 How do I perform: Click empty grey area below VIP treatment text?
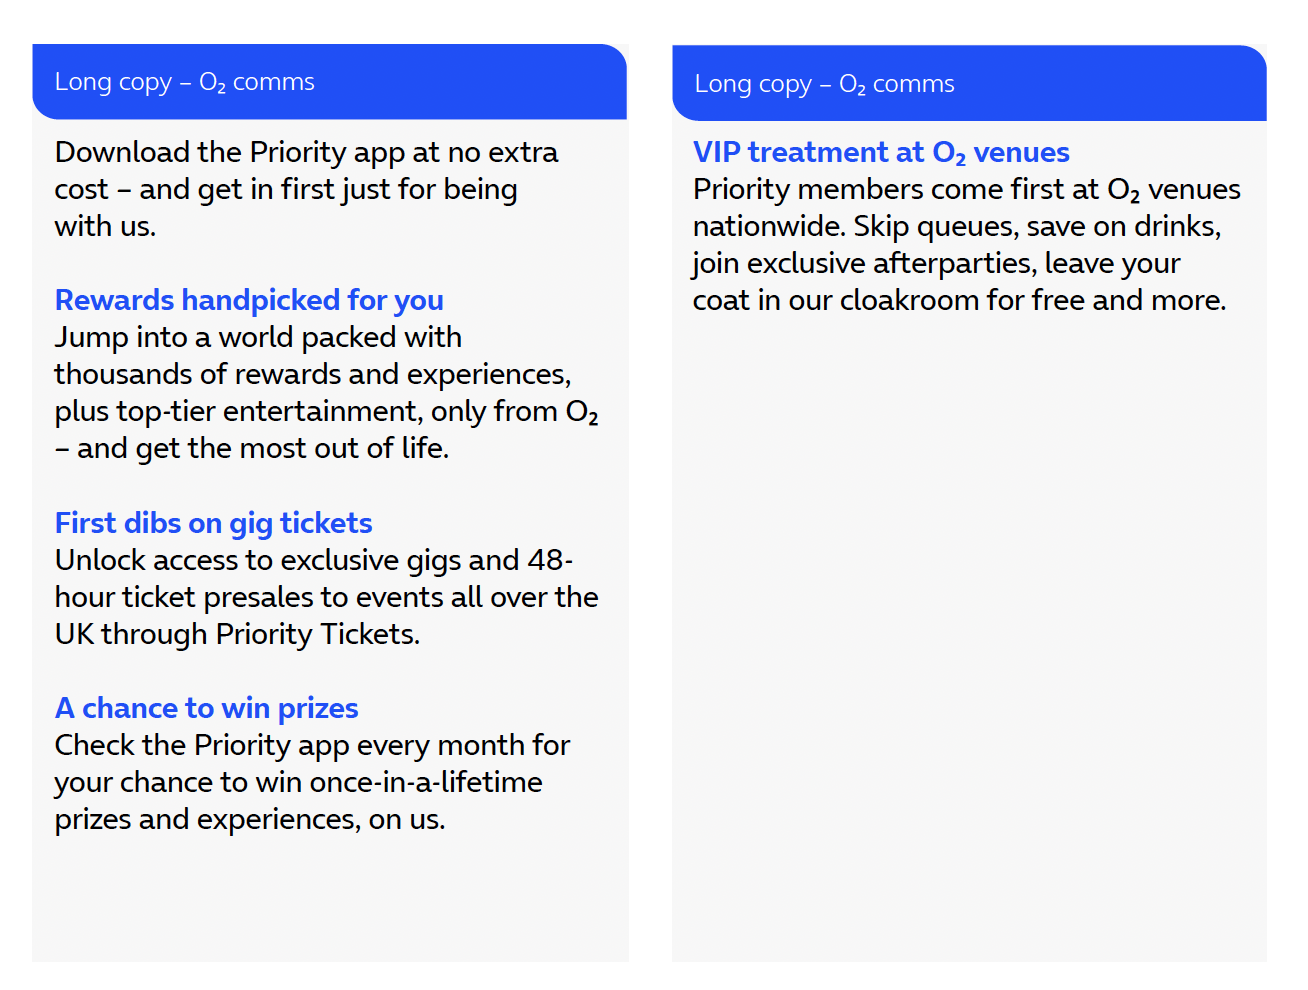[x=969, y=640]
